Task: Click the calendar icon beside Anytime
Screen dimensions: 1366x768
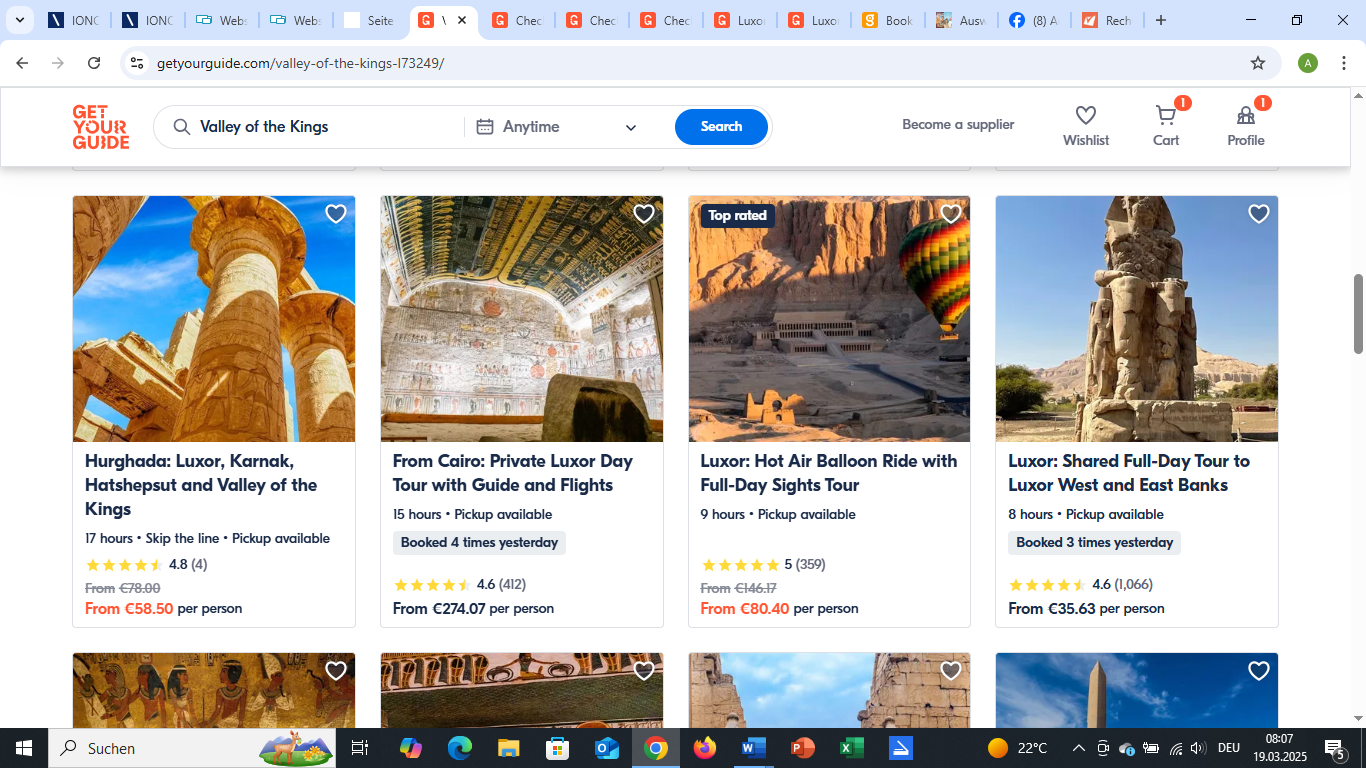Action: point(485,127)
